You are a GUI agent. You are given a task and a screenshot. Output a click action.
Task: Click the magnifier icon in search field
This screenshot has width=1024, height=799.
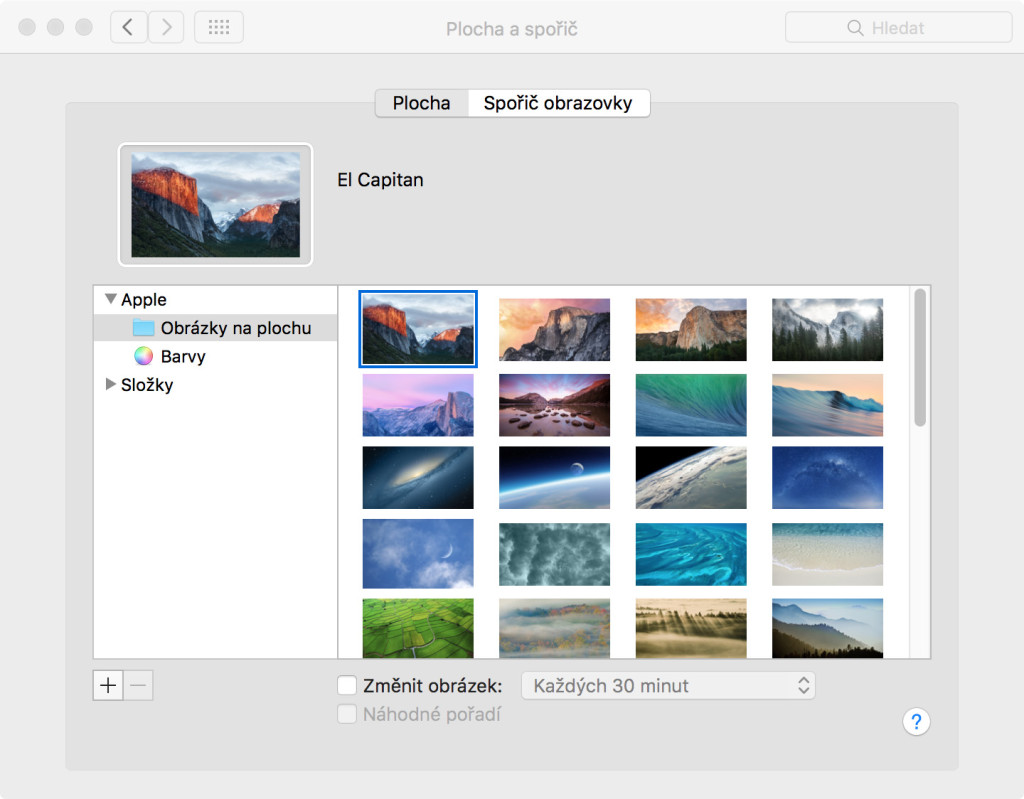coord(855,27)
